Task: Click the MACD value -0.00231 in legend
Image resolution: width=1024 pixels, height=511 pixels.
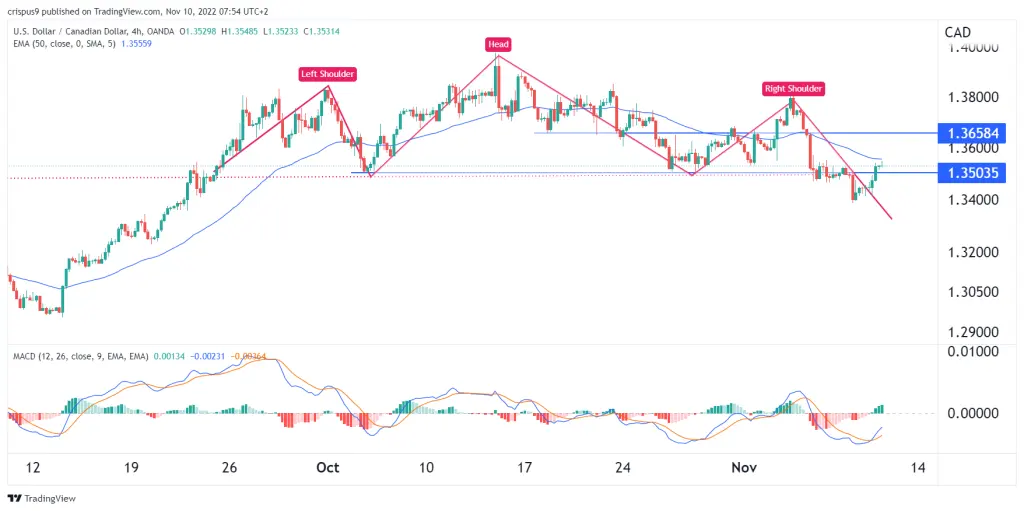Action: pyautogui.click(x=207, y=356)
